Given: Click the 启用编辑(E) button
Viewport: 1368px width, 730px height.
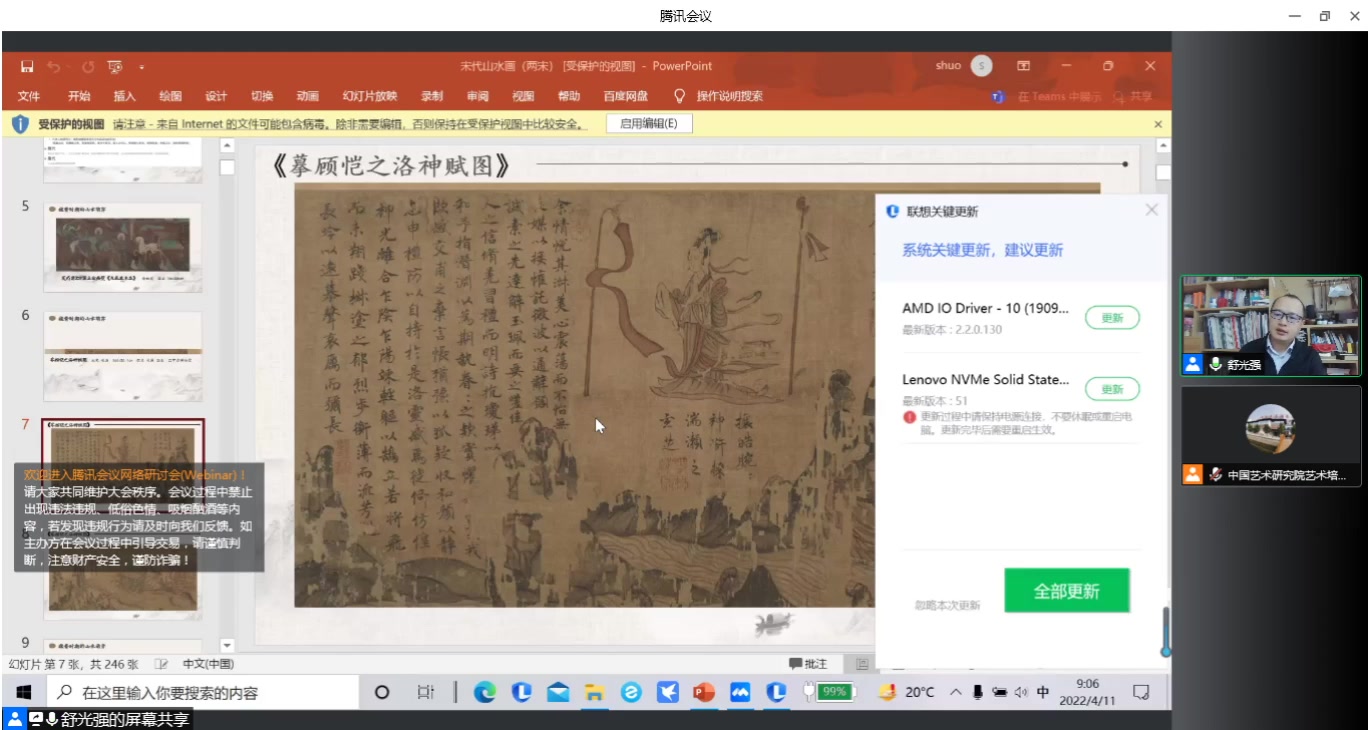Looking at the screenshot, I should pos(649,124).
